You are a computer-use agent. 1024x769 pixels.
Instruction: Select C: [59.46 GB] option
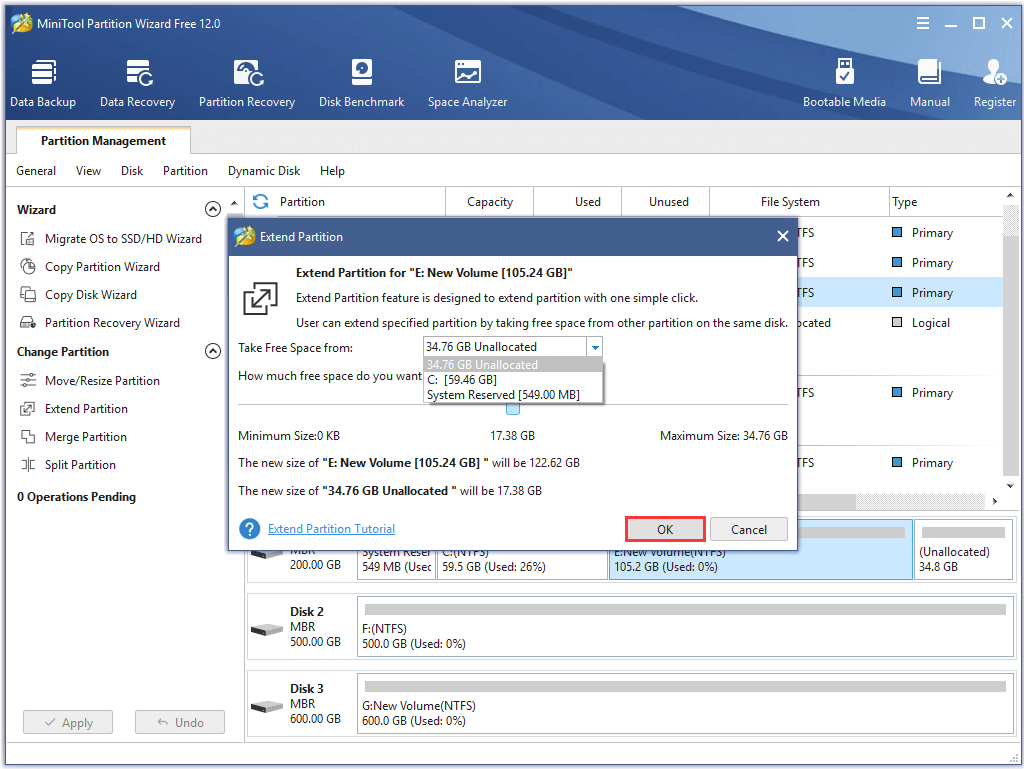point(513,380)
